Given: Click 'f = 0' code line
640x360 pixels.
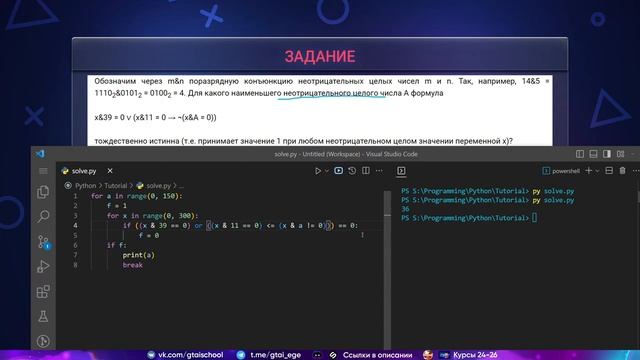Looking at the screenshot, I should tap(149, 236).
